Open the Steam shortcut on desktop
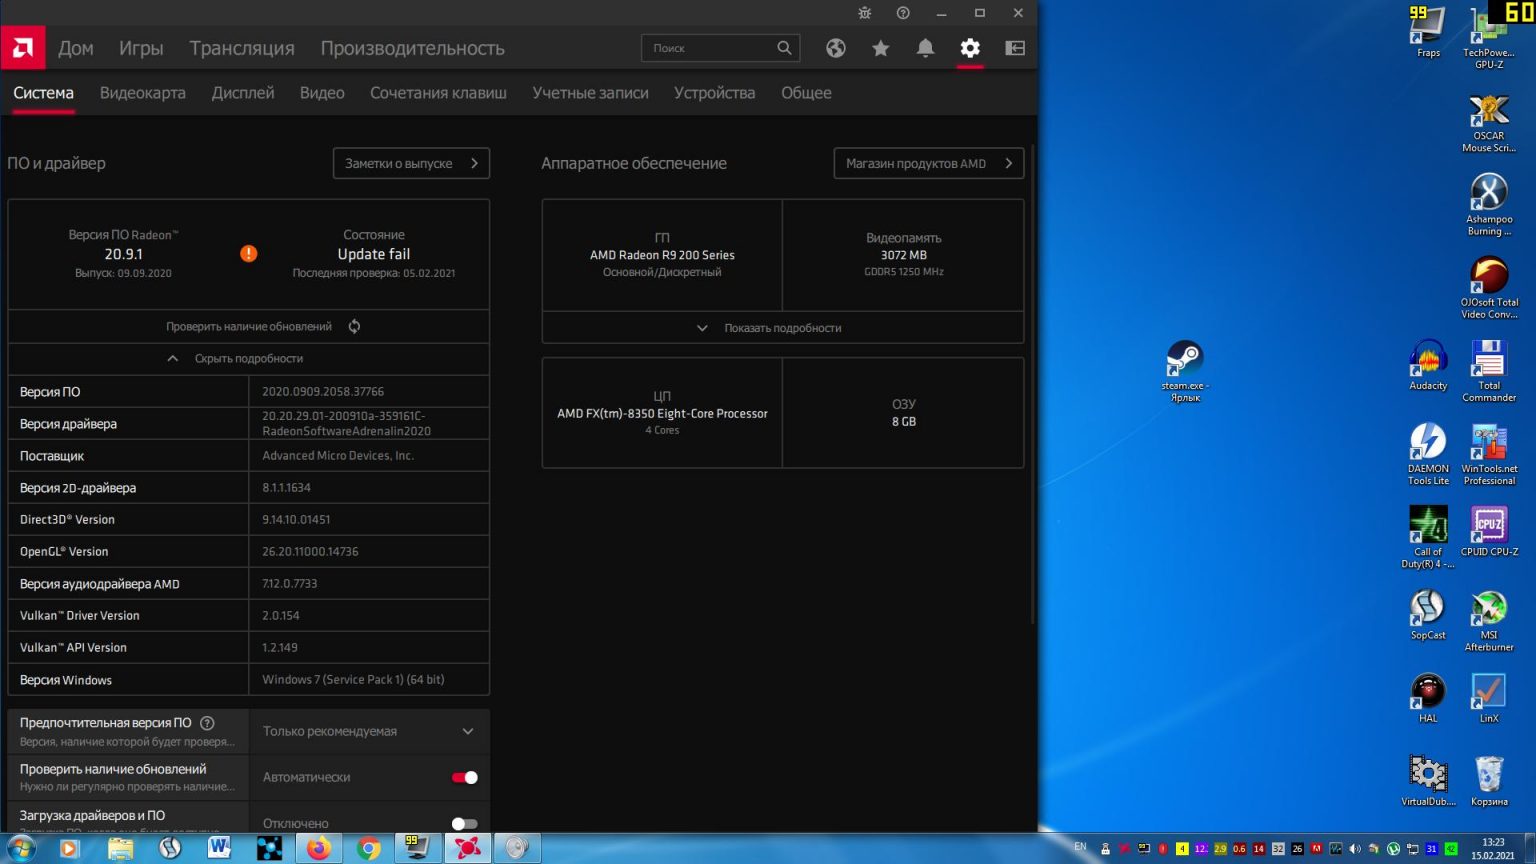The image size is (1536, 864). point(1185,370)
